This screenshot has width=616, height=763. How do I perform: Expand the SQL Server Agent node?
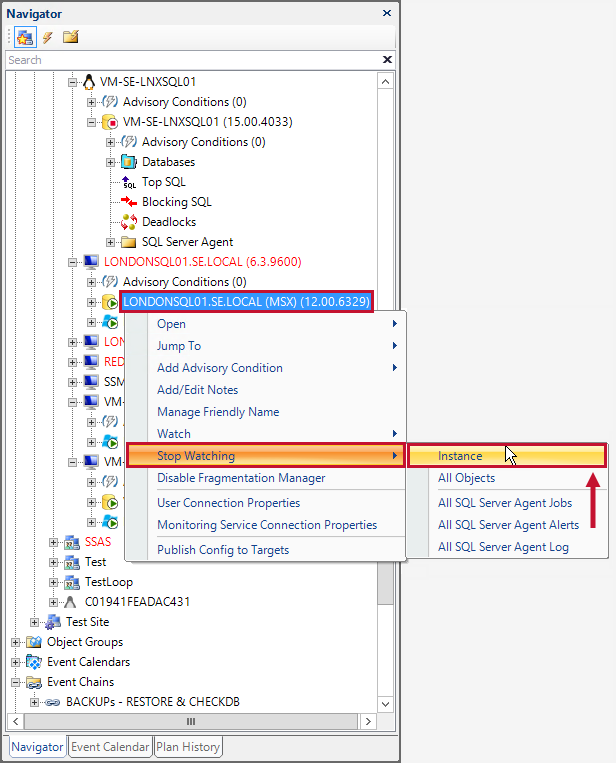click(x=111, y=242)
